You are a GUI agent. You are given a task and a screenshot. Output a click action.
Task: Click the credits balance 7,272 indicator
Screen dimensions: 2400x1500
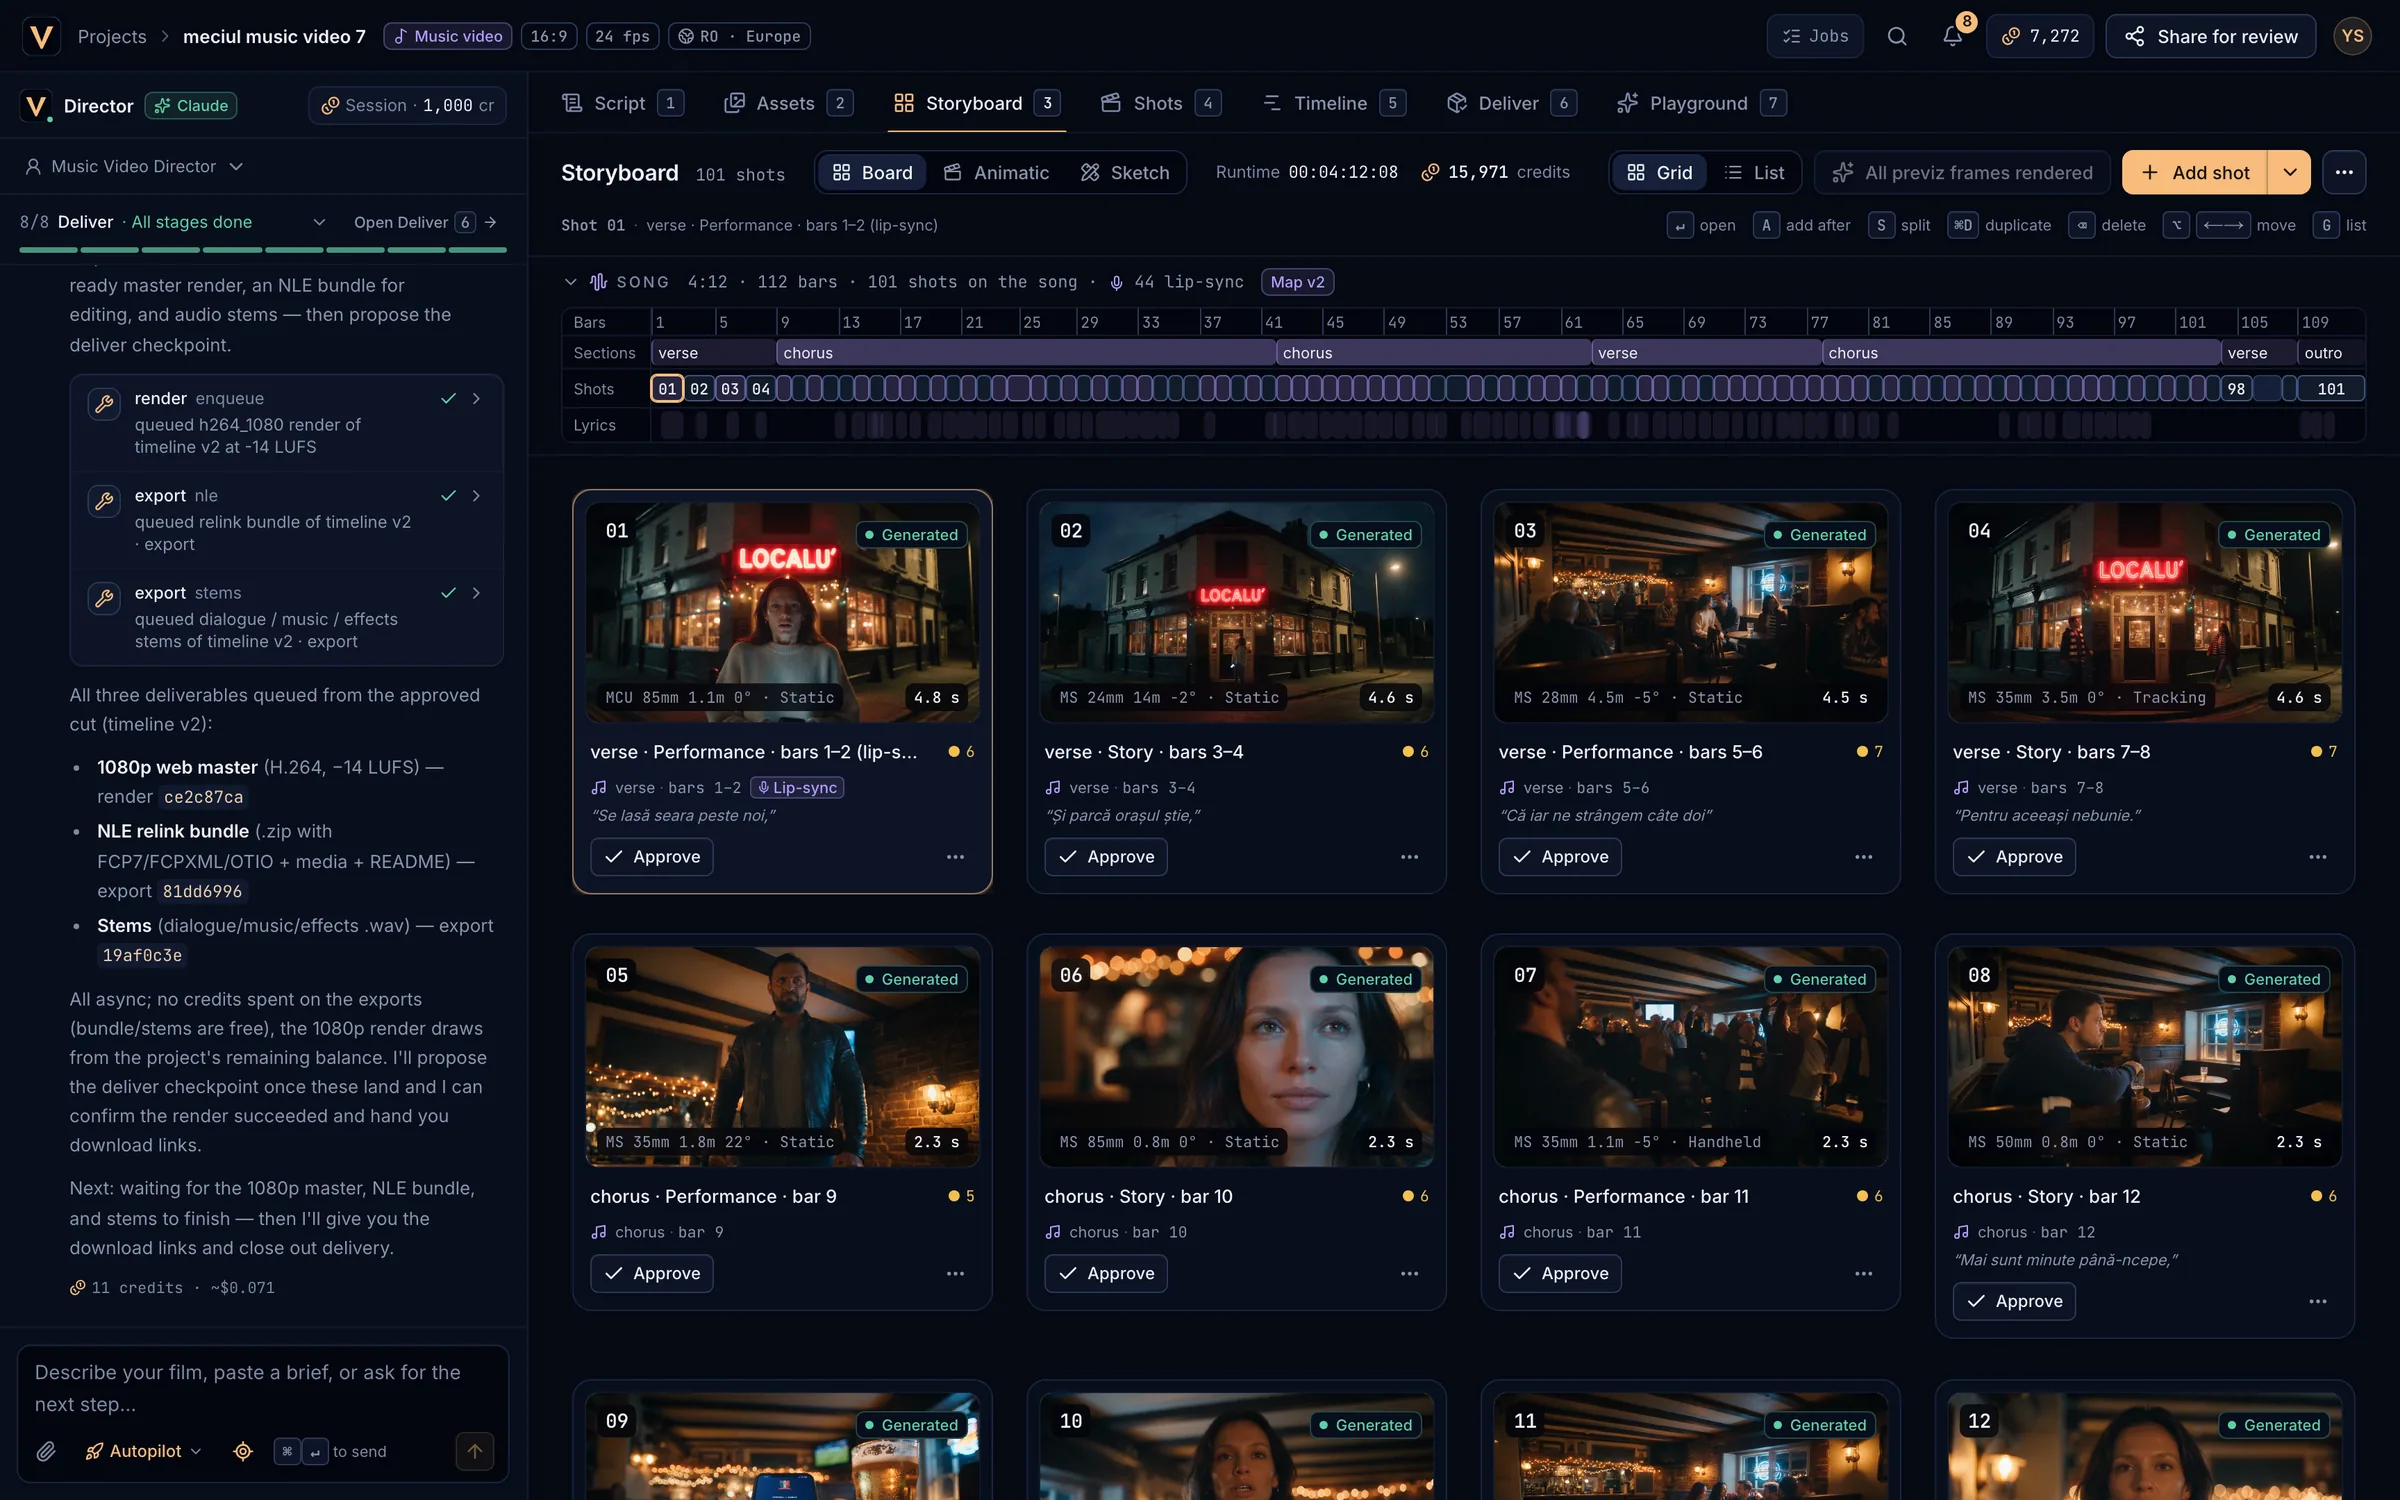[x=2040, y=36]
